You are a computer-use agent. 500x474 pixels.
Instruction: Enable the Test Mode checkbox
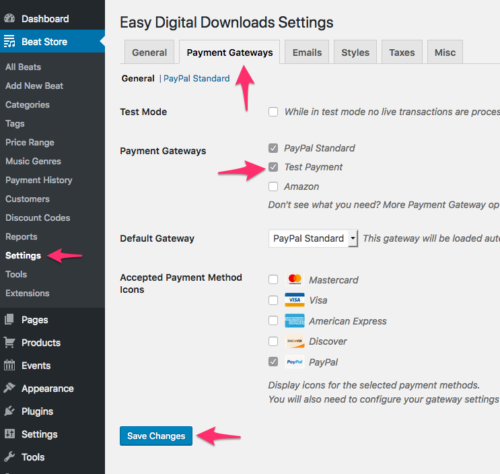click(273, 112)
